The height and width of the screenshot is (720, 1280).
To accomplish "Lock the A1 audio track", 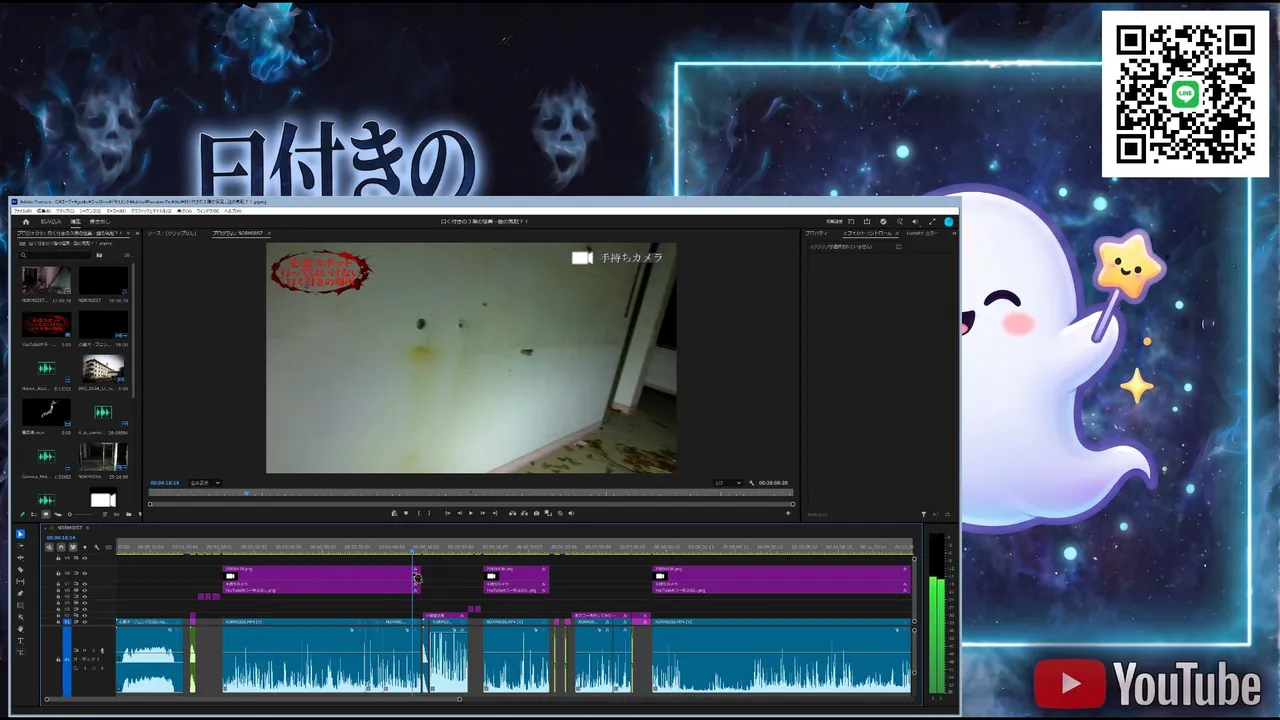I will (x=58, y=659).
